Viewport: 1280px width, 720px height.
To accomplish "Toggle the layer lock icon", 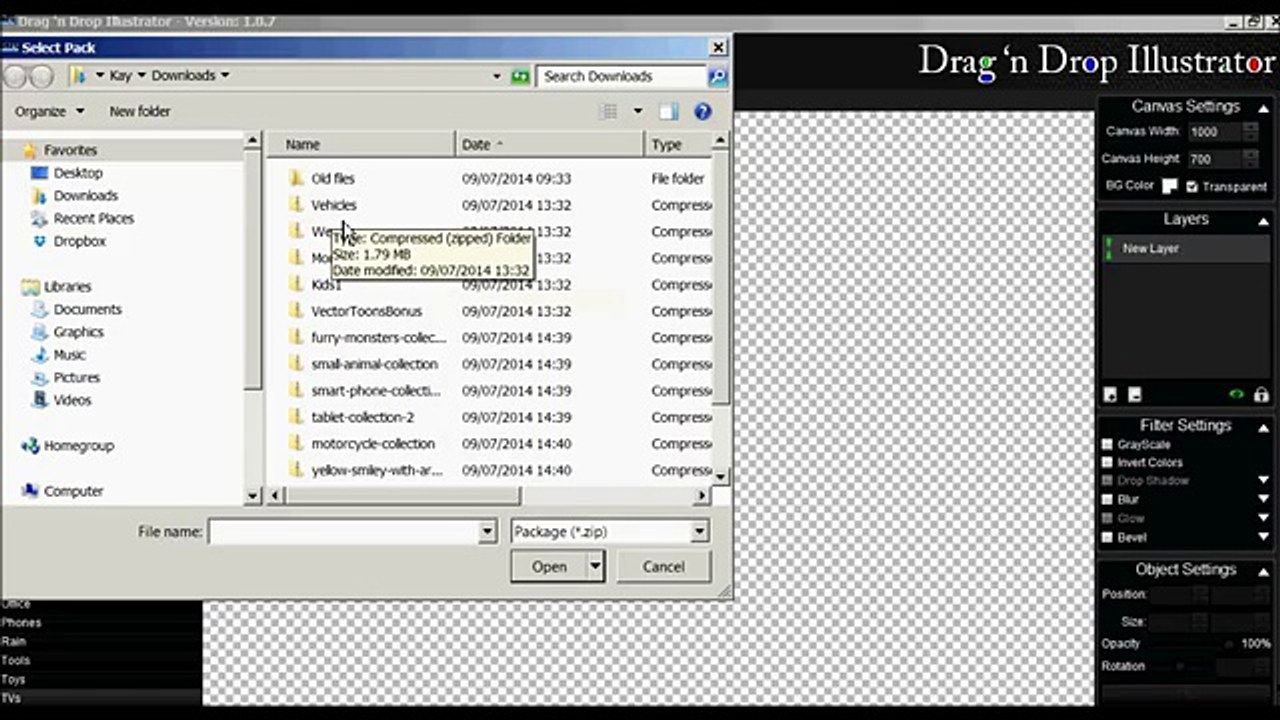I will [x=1261, y=395].
